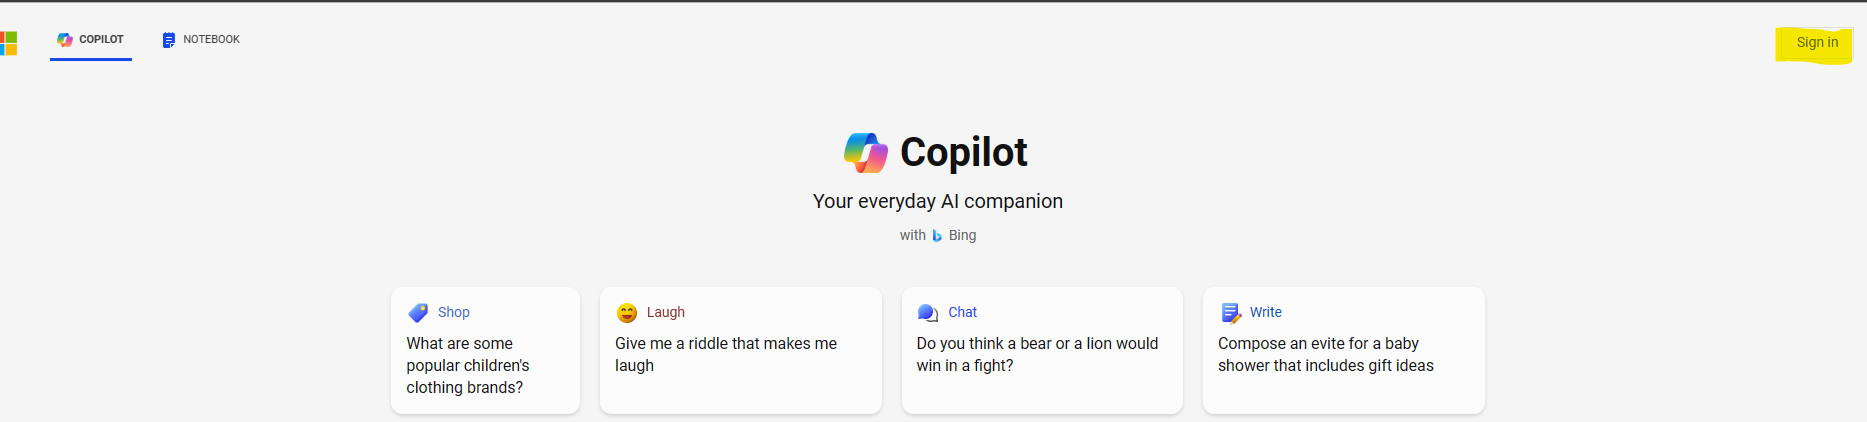This screenshot has width=1867, height=422.
Task: Click the "with Bing" text
Action: click(x=938, y=235)
